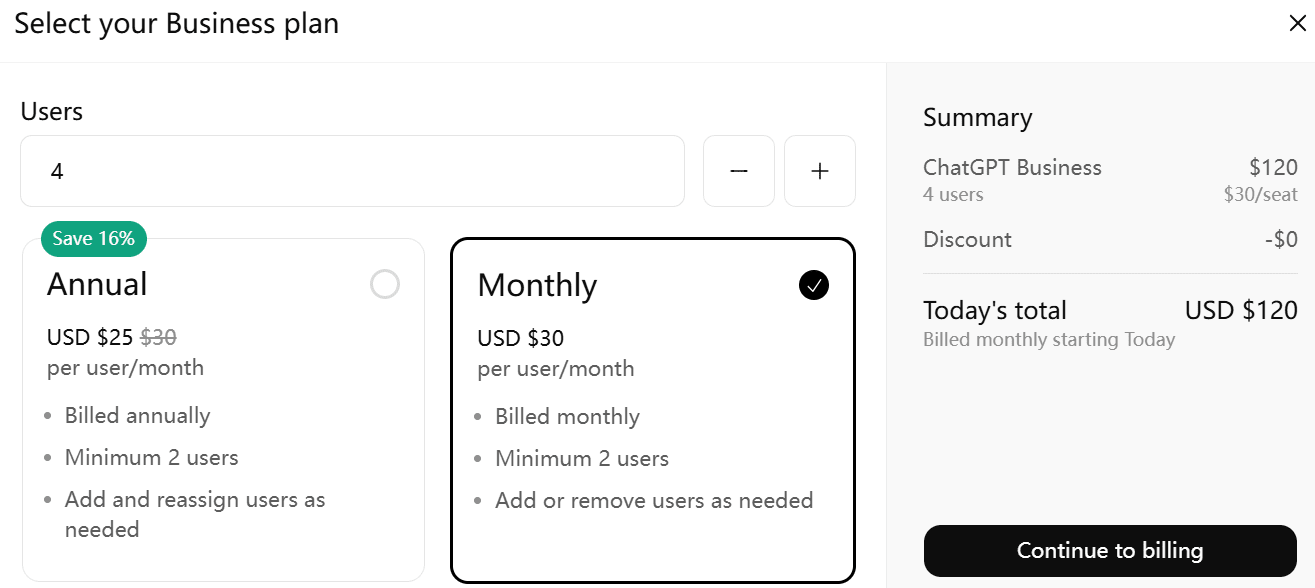
Task: Select the Annual plan radio button
Action: 385,285
